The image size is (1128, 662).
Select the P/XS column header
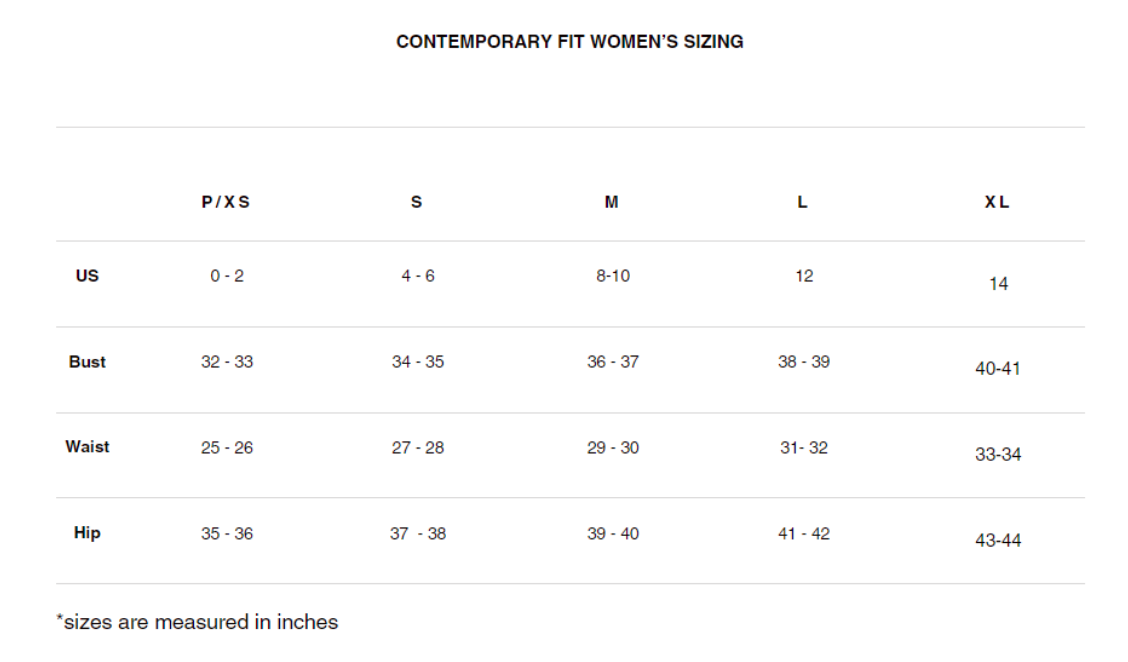point(226,202)
